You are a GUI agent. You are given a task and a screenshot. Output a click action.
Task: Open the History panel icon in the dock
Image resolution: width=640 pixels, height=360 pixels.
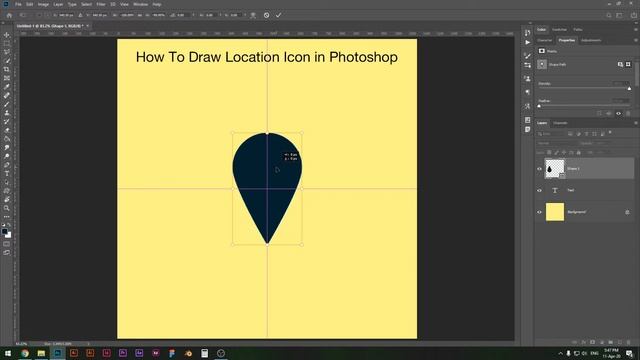527,33
